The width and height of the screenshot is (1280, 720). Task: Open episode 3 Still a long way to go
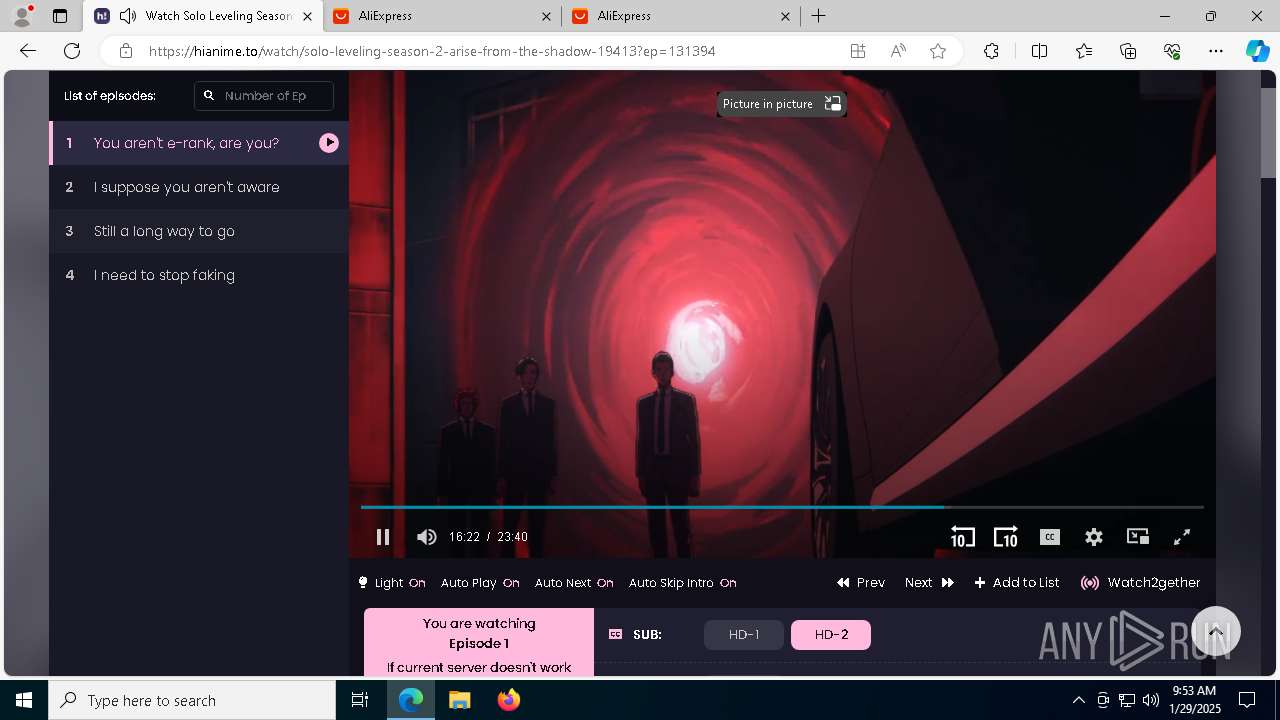tap(199, 231)
